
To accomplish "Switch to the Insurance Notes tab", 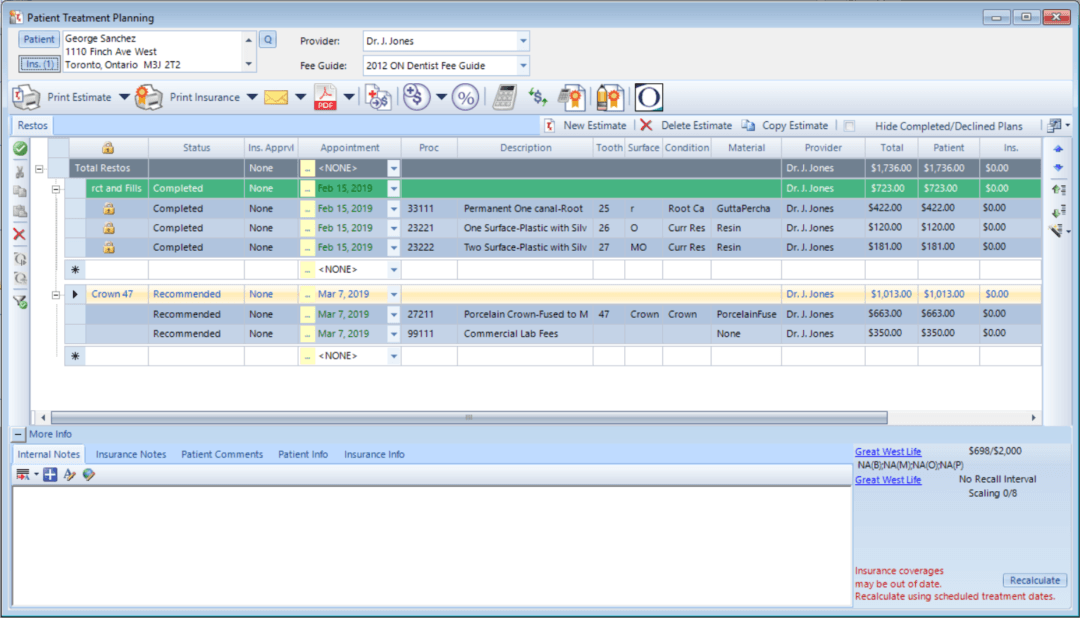I will point(130,454).
